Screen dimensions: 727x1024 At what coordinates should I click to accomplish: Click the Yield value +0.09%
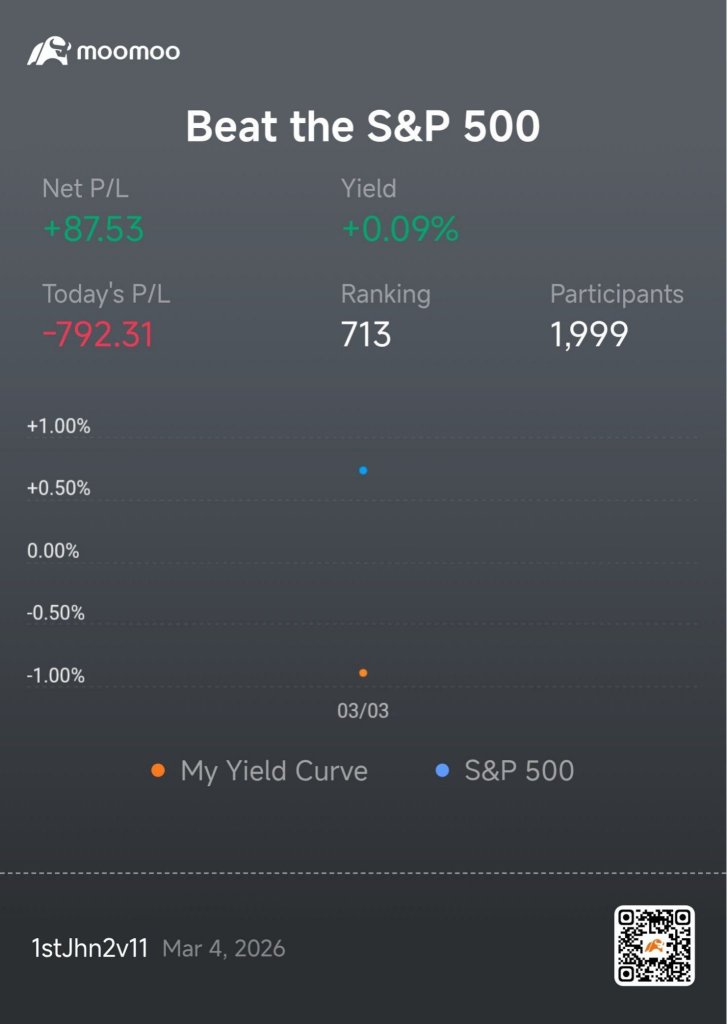400,229
